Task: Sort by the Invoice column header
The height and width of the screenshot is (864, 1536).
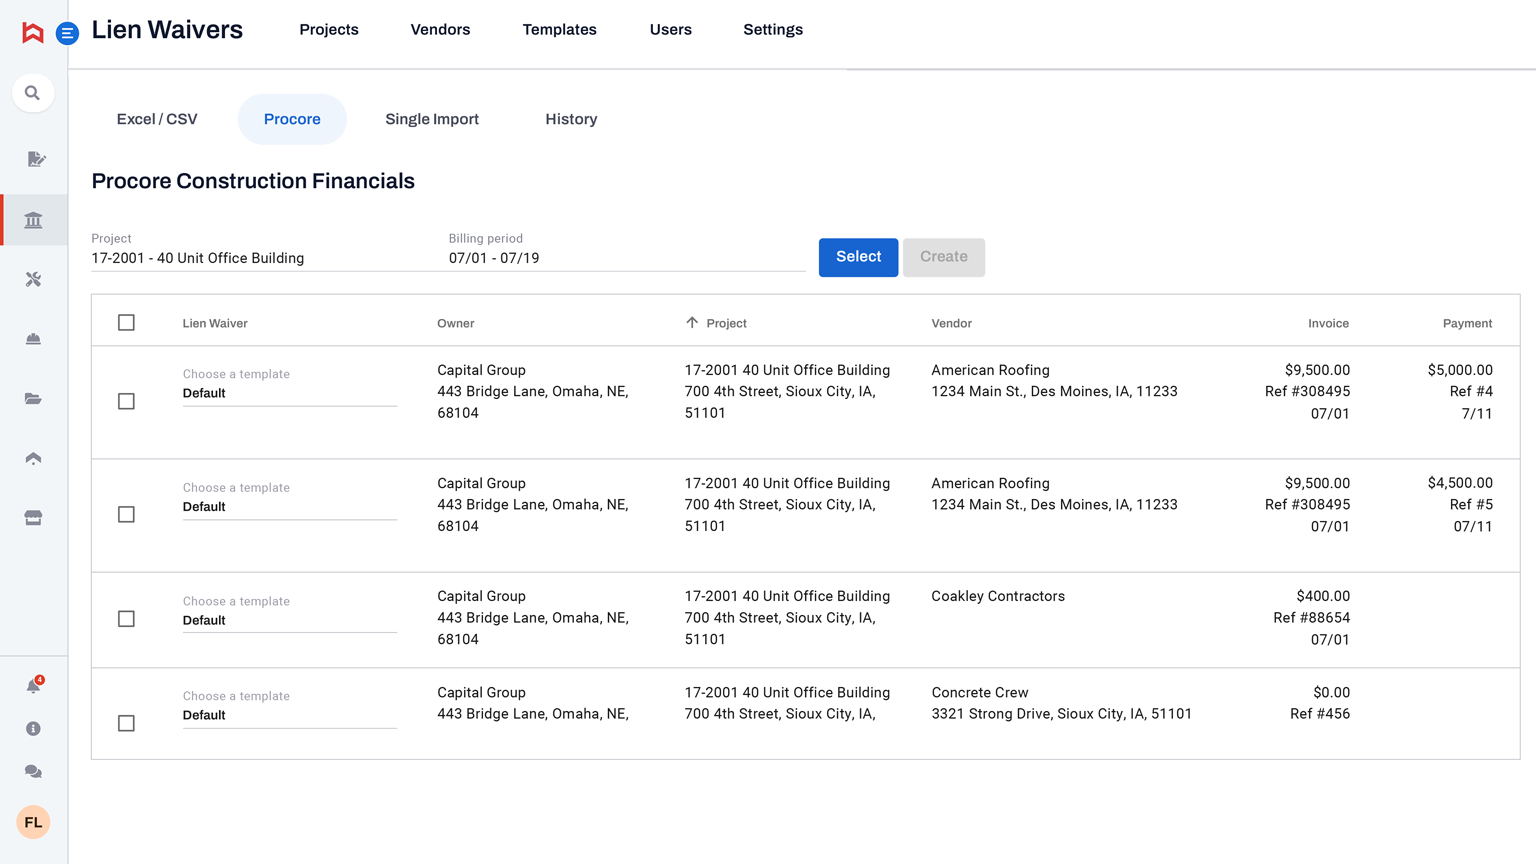Action: click(x=1328, y=323)
